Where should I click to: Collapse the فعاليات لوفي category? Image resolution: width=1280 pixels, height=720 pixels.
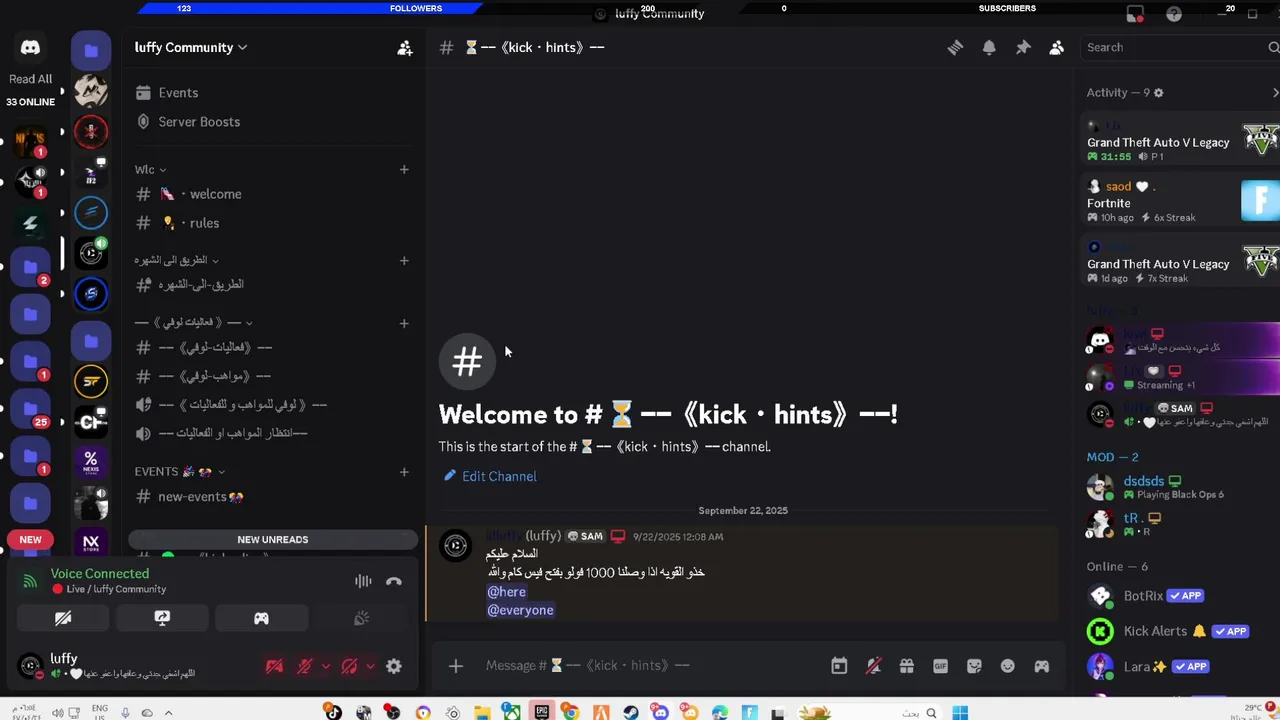(x=193, y=322)
